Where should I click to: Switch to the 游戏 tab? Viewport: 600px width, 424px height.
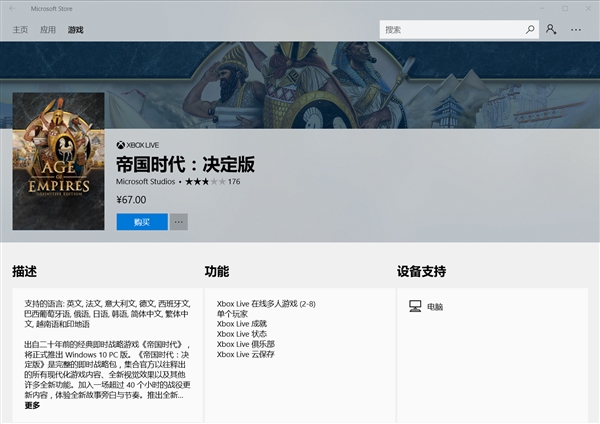pyautogui.click(x=75, y=29)
